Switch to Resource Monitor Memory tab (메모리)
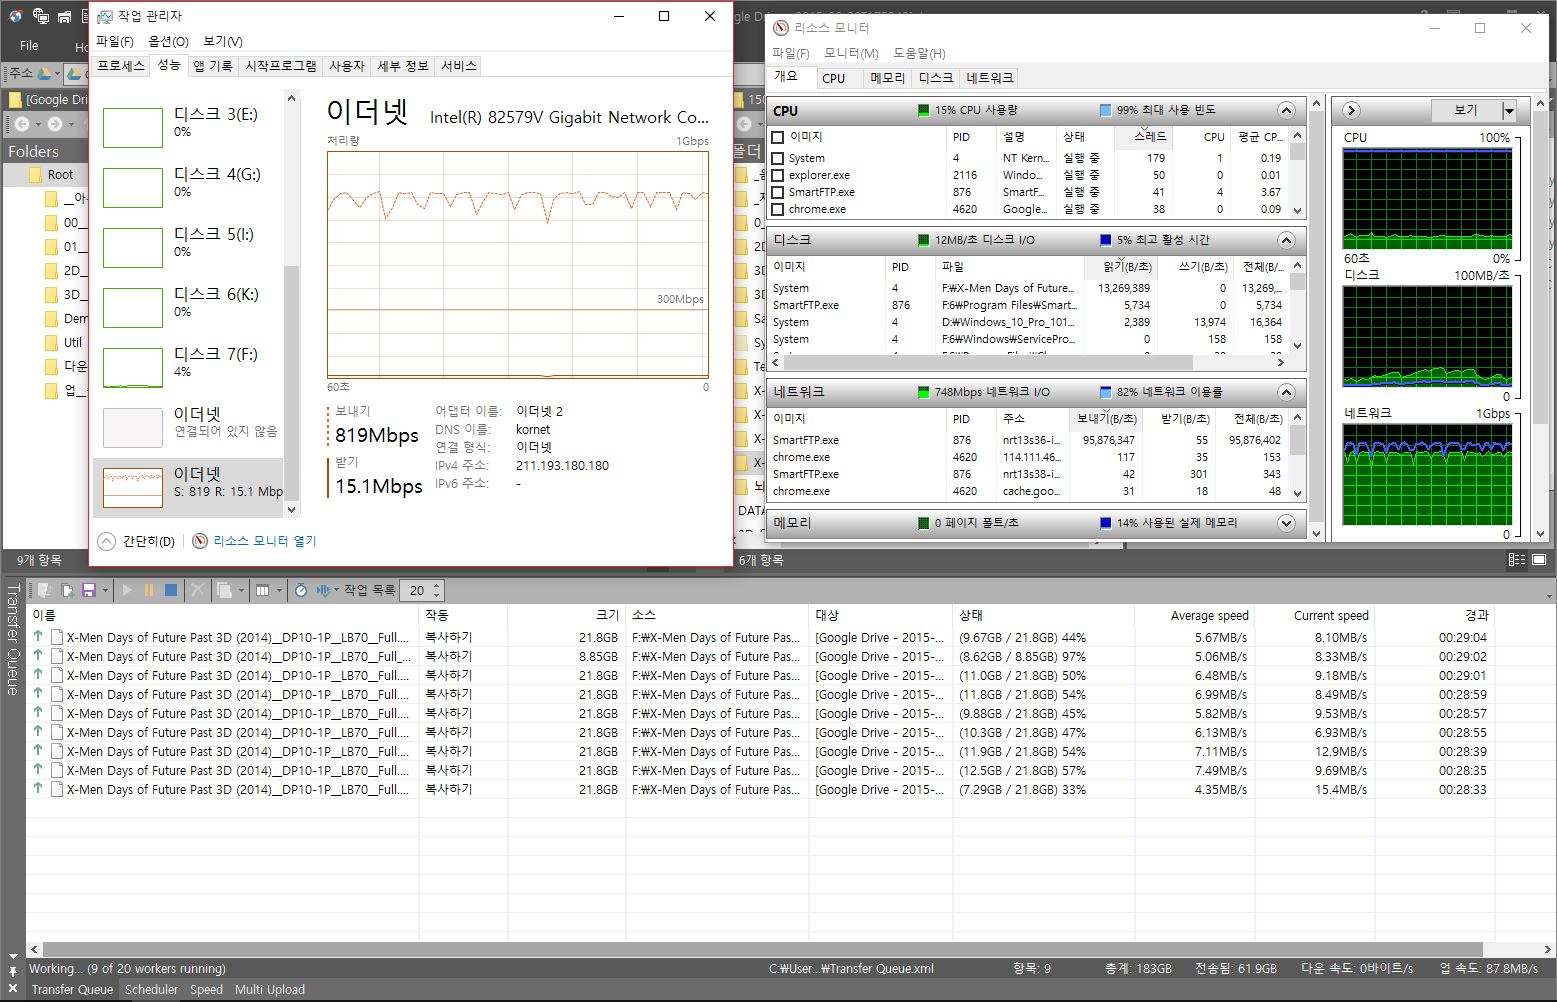Image resolution: width=1557 pixels, height=1002 pixels. (x=887, y=78)
